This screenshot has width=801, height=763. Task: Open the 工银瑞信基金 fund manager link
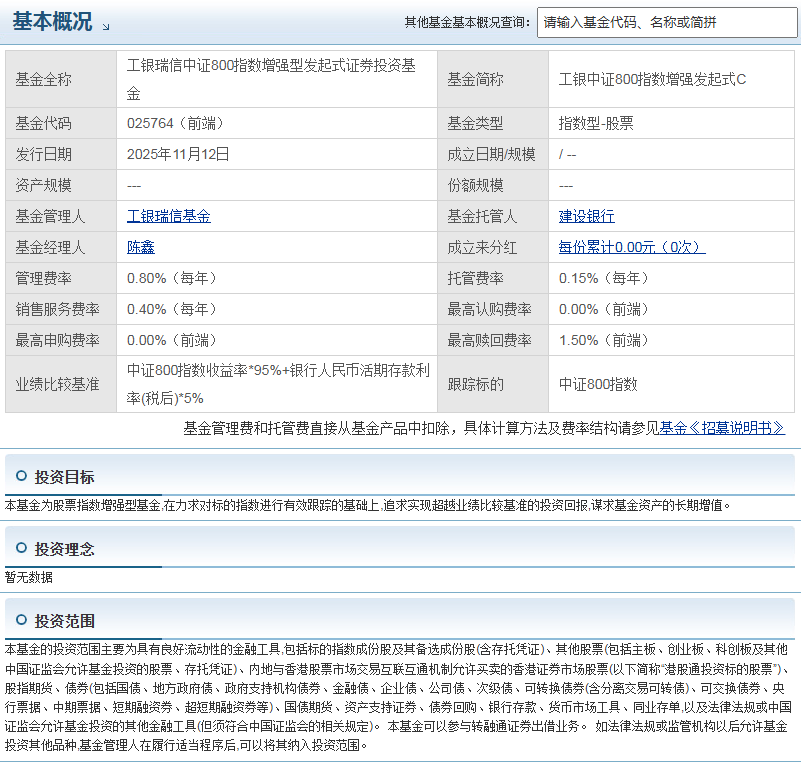(x=169, y=216)
